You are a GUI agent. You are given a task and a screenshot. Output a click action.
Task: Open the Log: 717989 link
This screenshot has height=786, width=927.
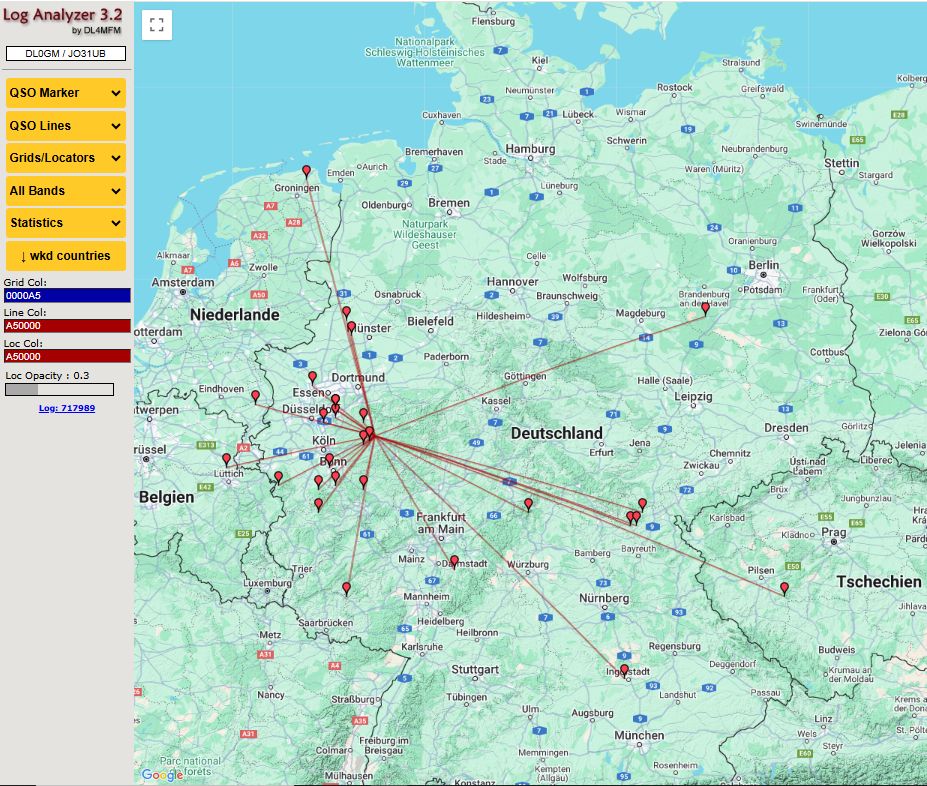(x=67, y=408)
